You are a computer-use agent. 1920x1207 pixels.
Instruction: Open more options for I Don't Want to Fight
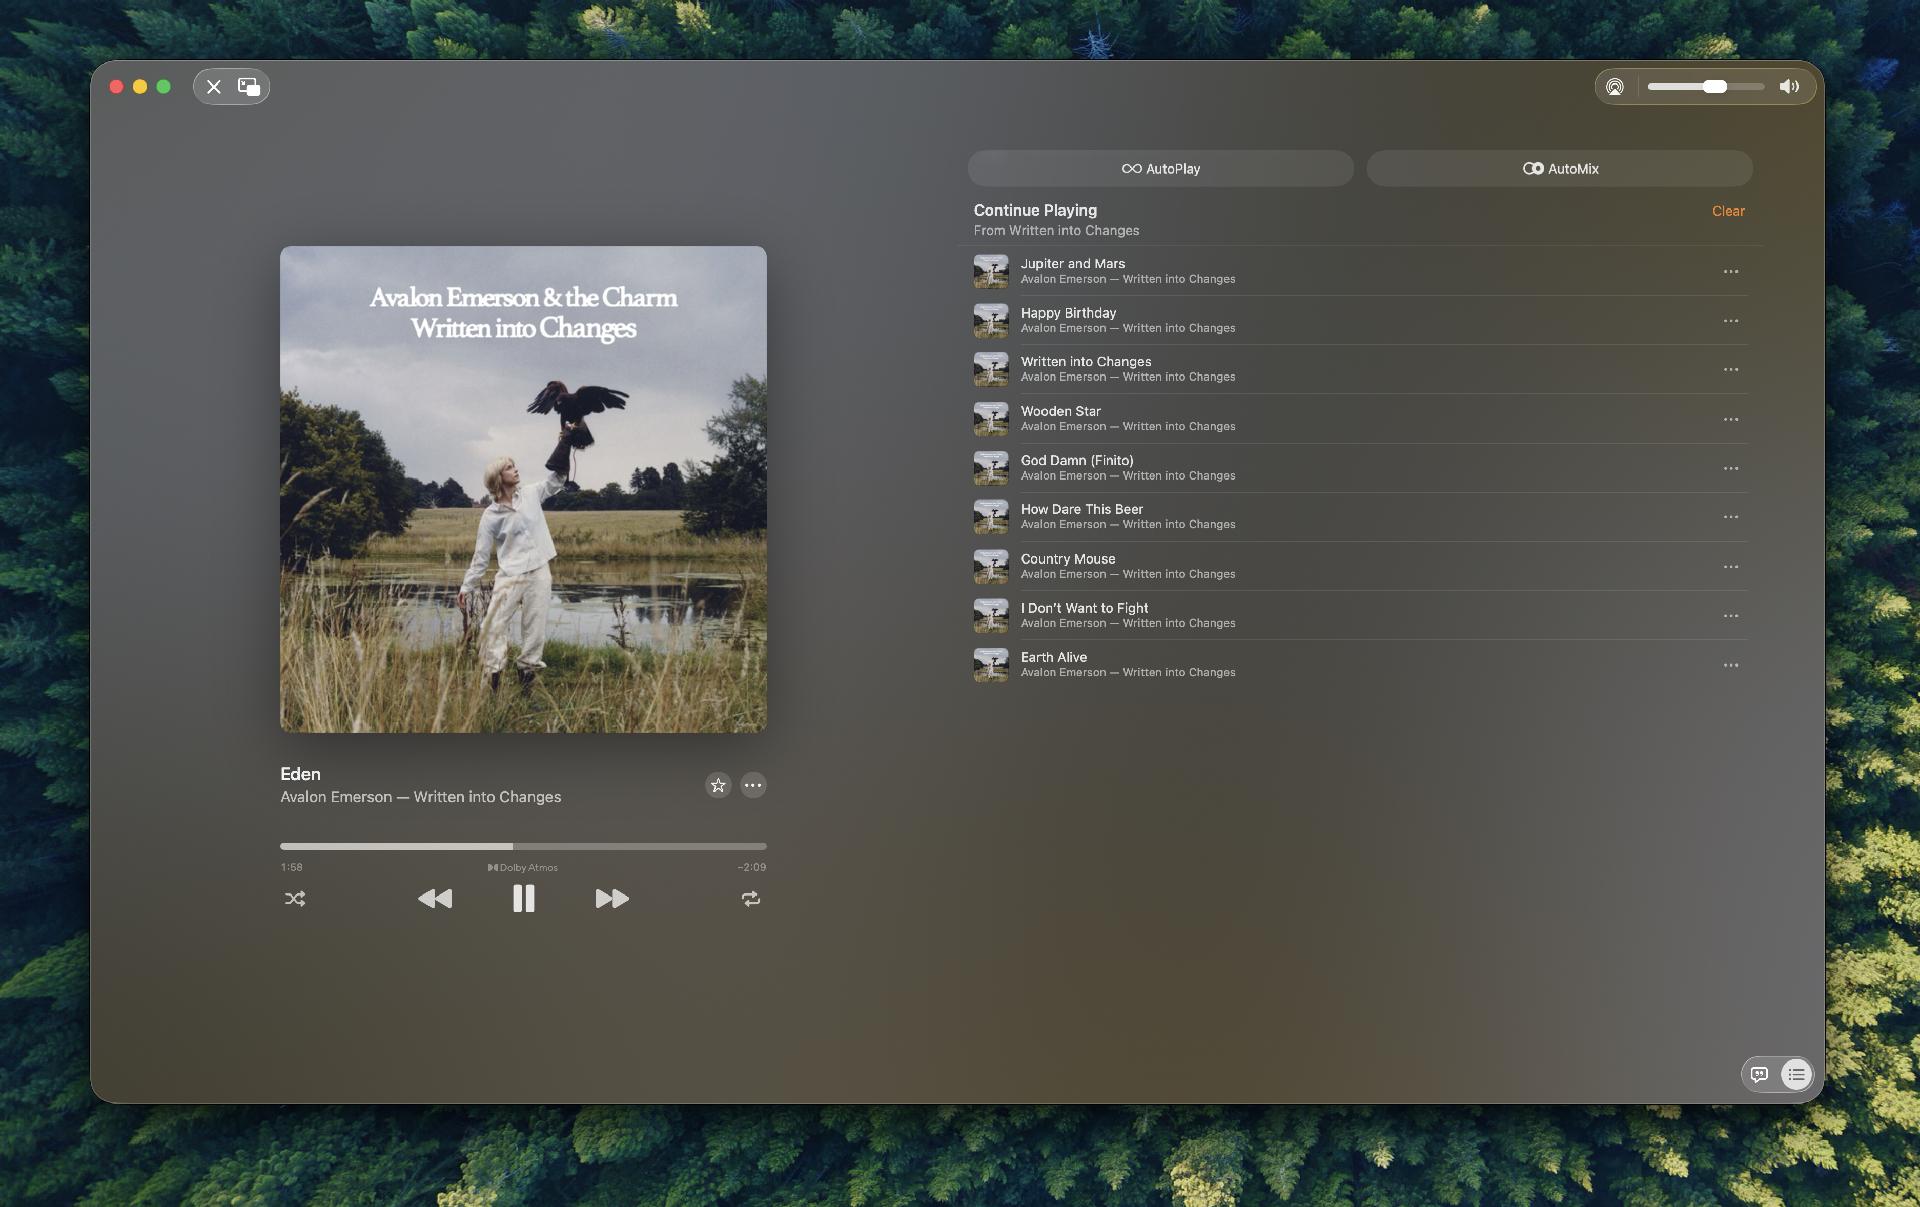tap(1731, 616)
